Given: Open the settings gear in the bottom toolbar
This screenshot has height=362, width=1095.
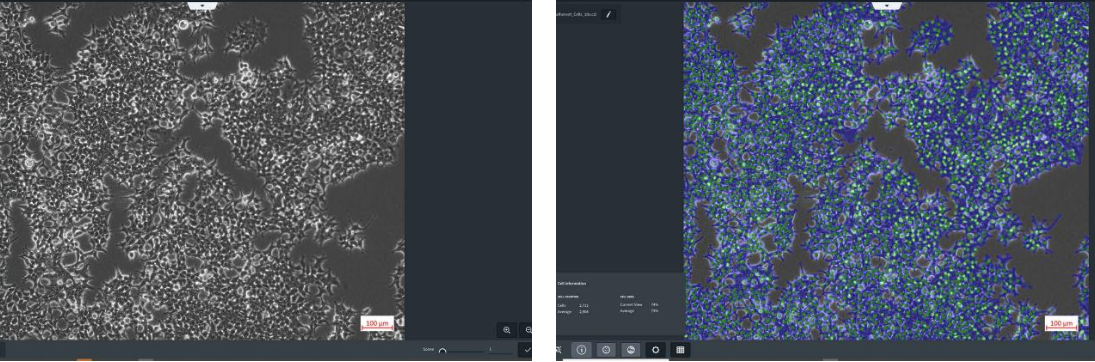Looking at the screenshot, I should pos(655,349).
